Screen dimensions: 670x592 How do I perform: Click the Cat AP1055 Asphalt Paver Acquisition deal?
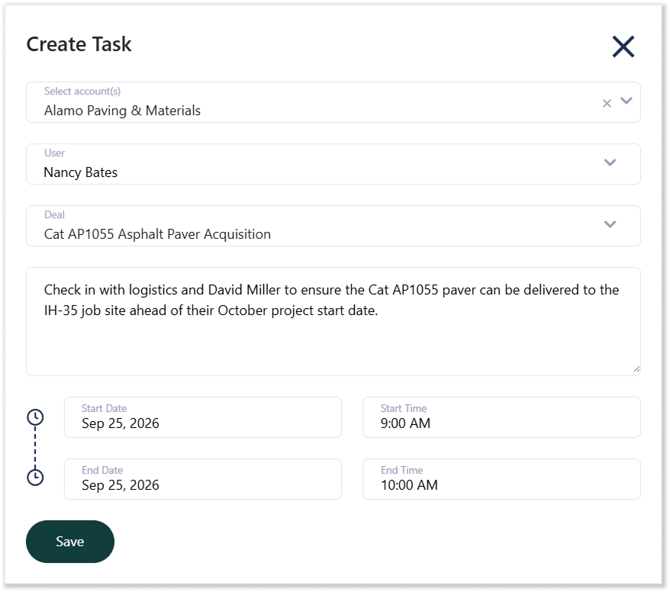pyautogui.click(x=157, y=234)
